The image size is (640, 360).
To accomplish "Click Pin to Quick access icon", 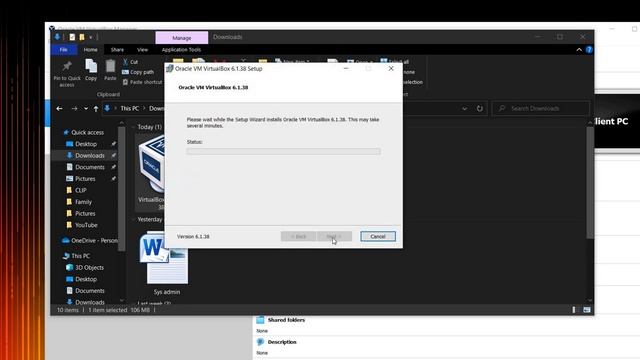I will click(x=67, y=66).
